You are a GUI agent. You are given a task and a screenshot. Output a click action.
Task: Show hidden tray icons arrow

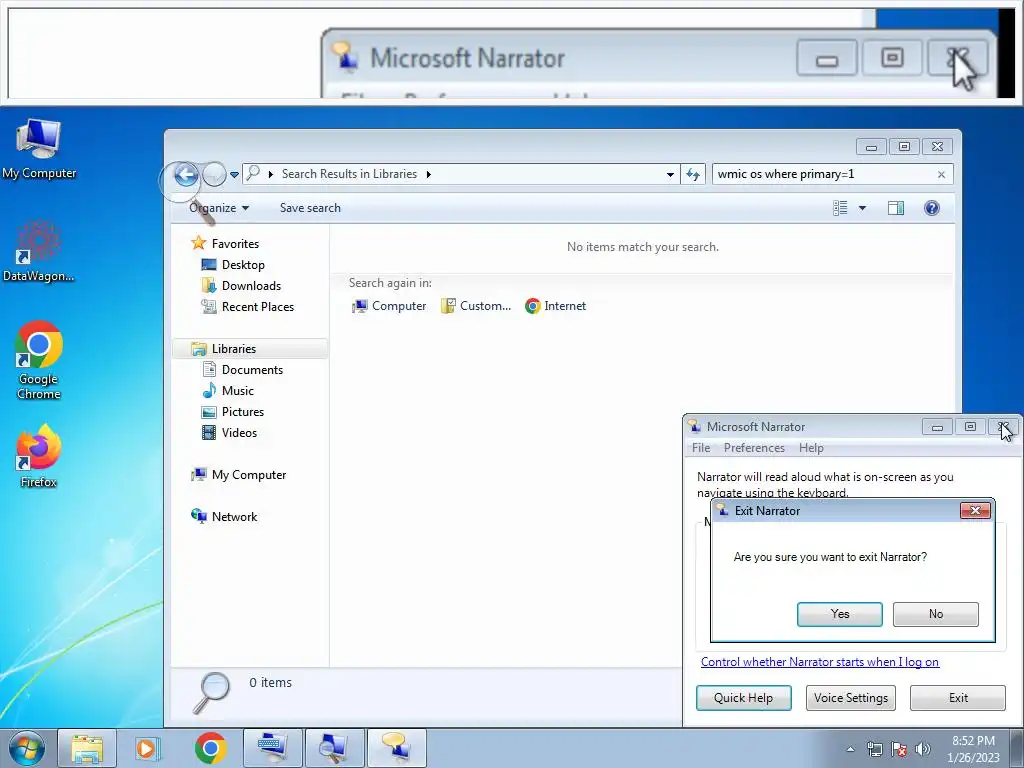[850, 749]
